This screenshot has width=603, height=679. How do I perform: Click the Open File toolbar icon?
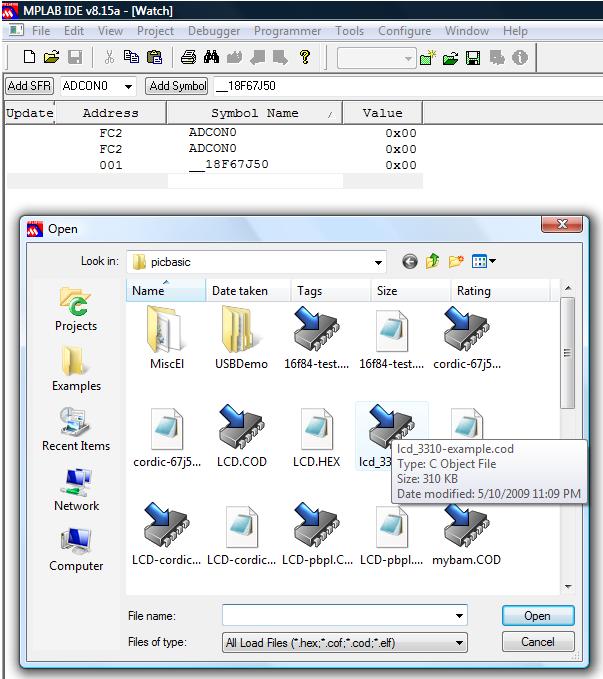[x=52, y=57]
